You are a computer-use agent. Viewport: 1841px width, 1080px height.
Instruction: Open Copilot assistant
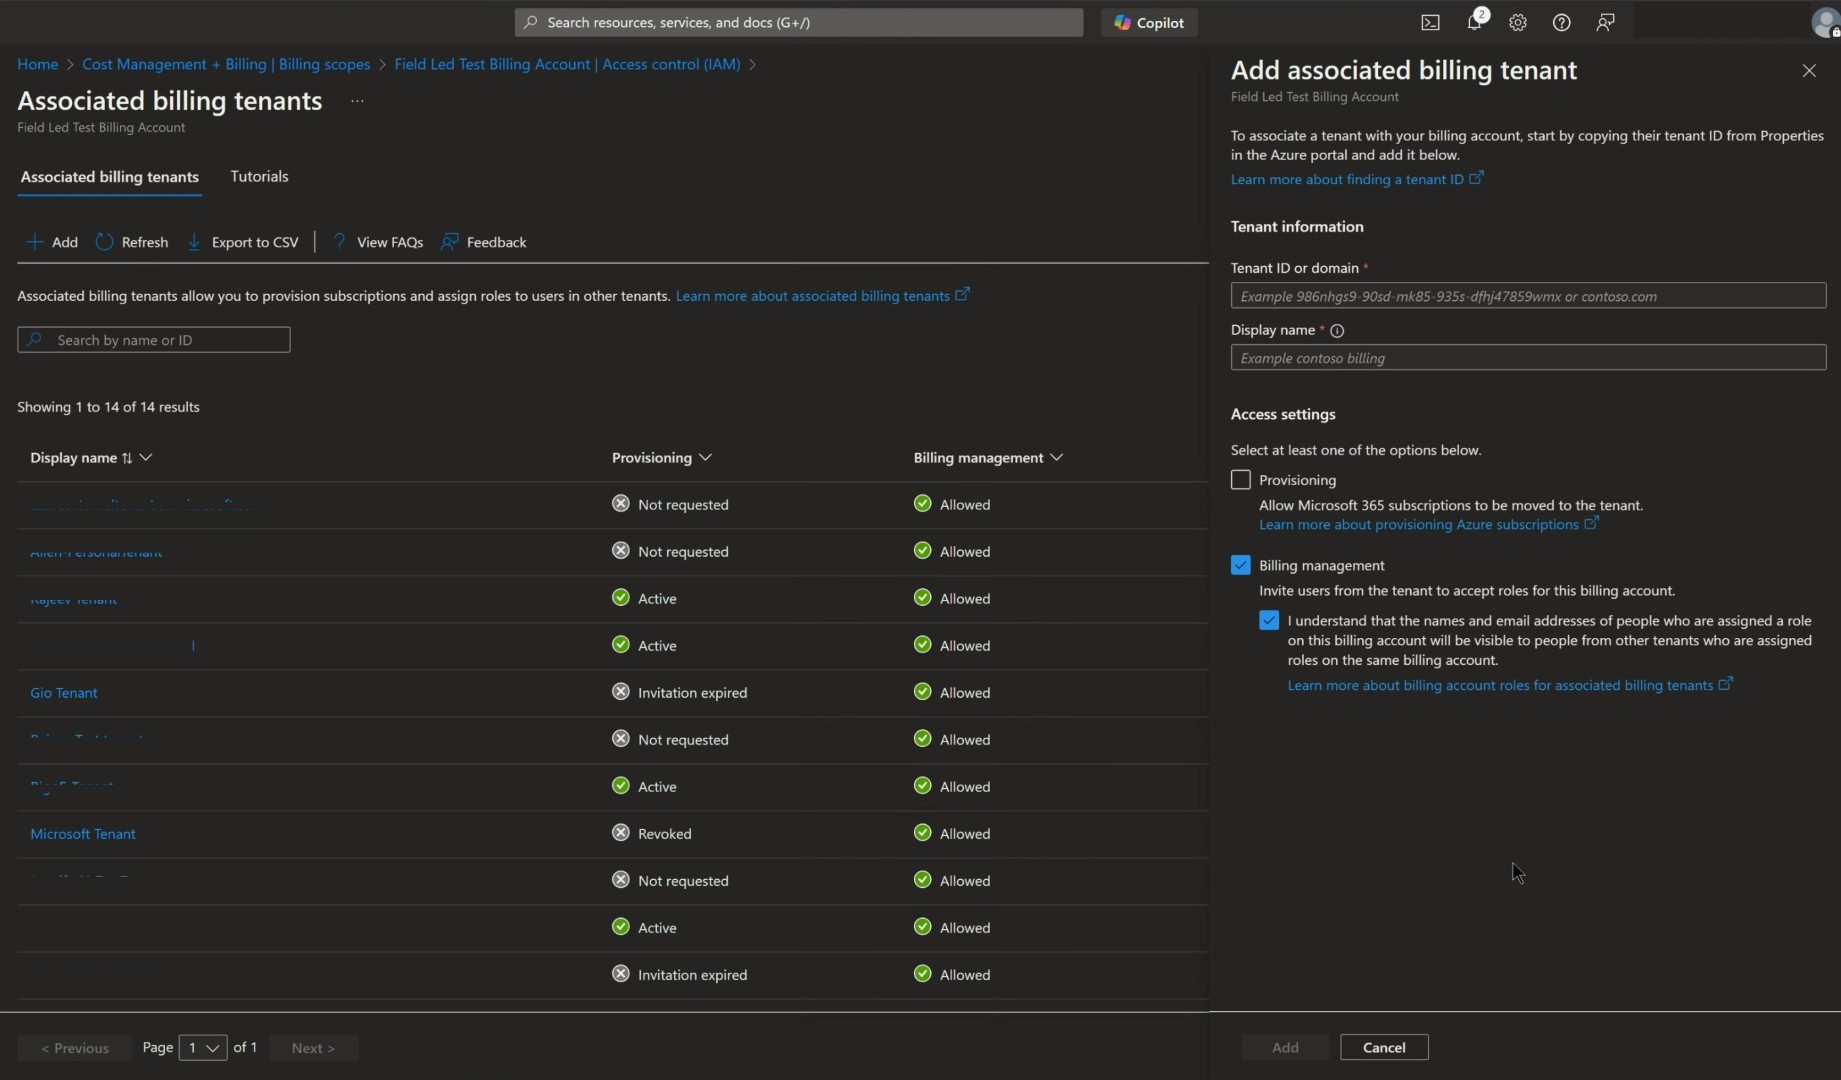tap(1149, 22)
